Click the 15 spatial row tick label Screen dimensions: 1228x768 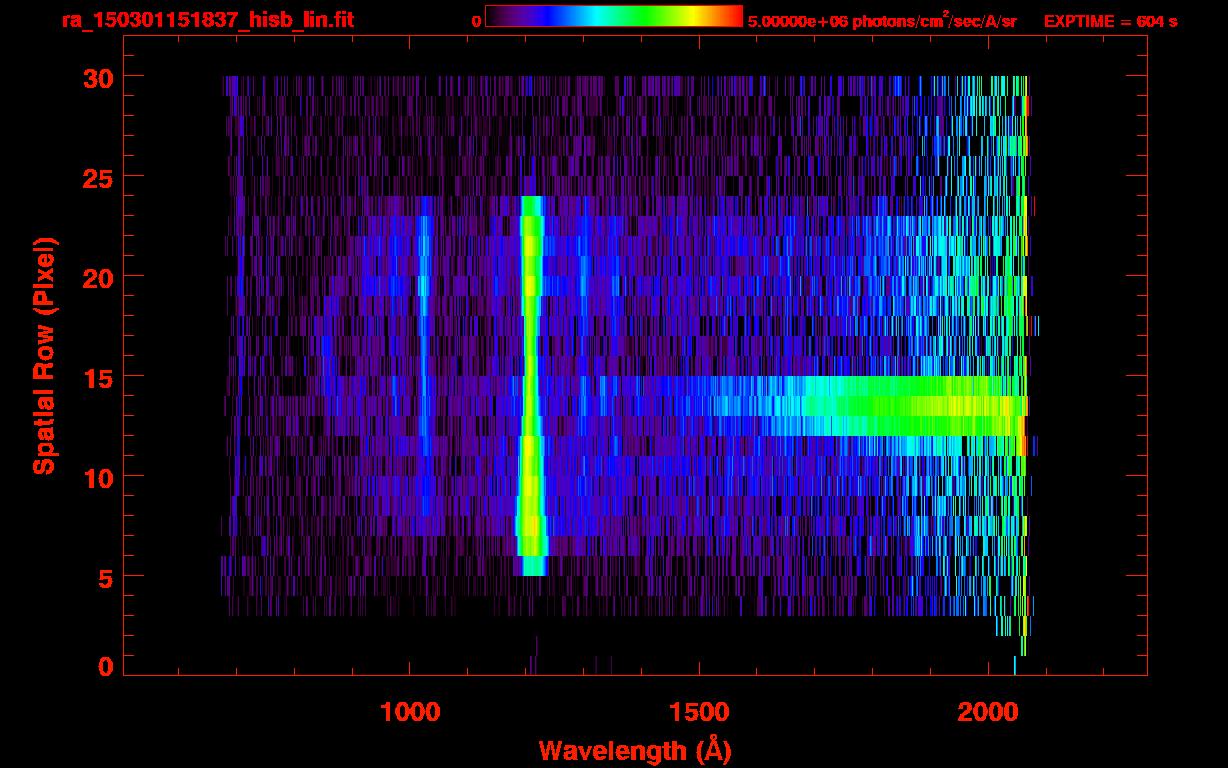(x=99, y=377)
